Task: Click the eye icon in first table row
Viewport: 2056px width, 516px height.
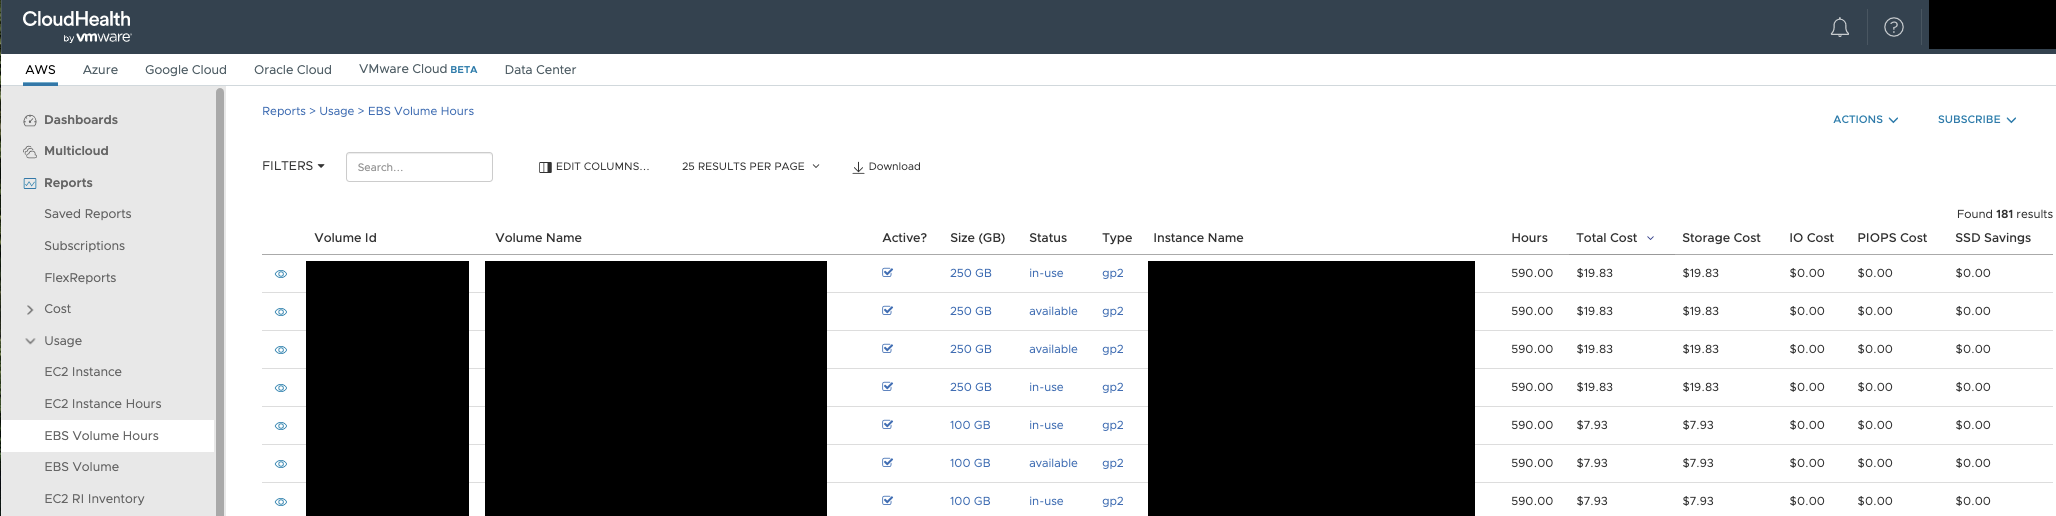Action: click(281, 274)
